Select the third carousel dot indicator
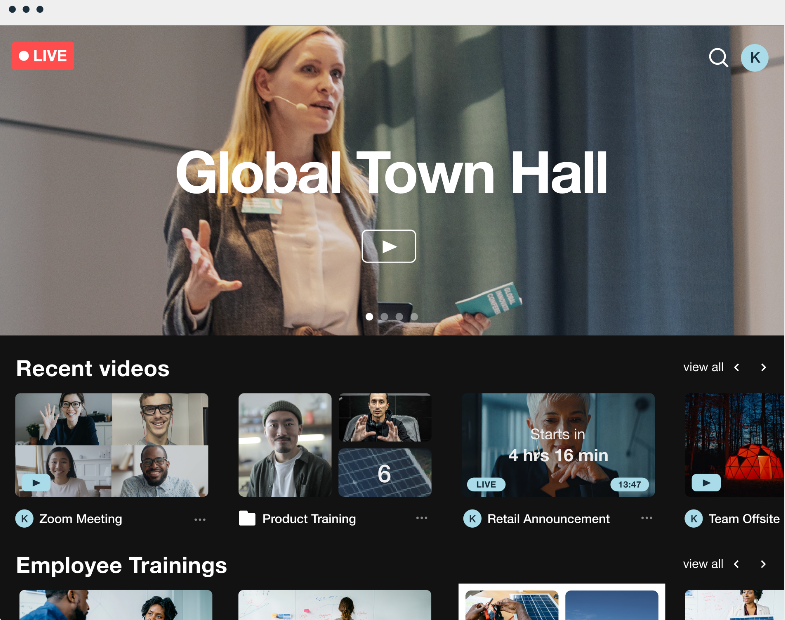This screenshot has height=620, width=785. (399, 317)
